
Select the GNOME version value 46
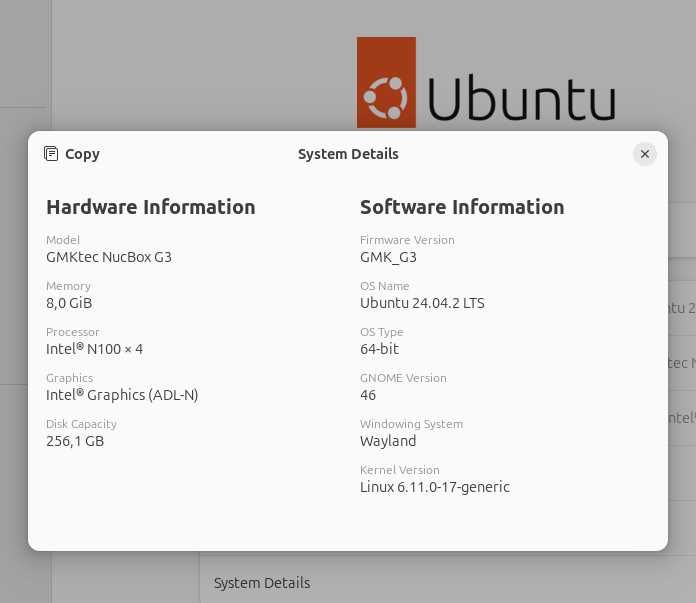368,395
